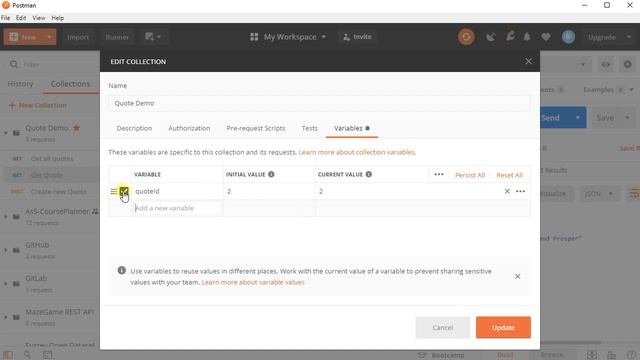Open the wrench settings icon
This screenshot has height=360, width=640.
510,37
